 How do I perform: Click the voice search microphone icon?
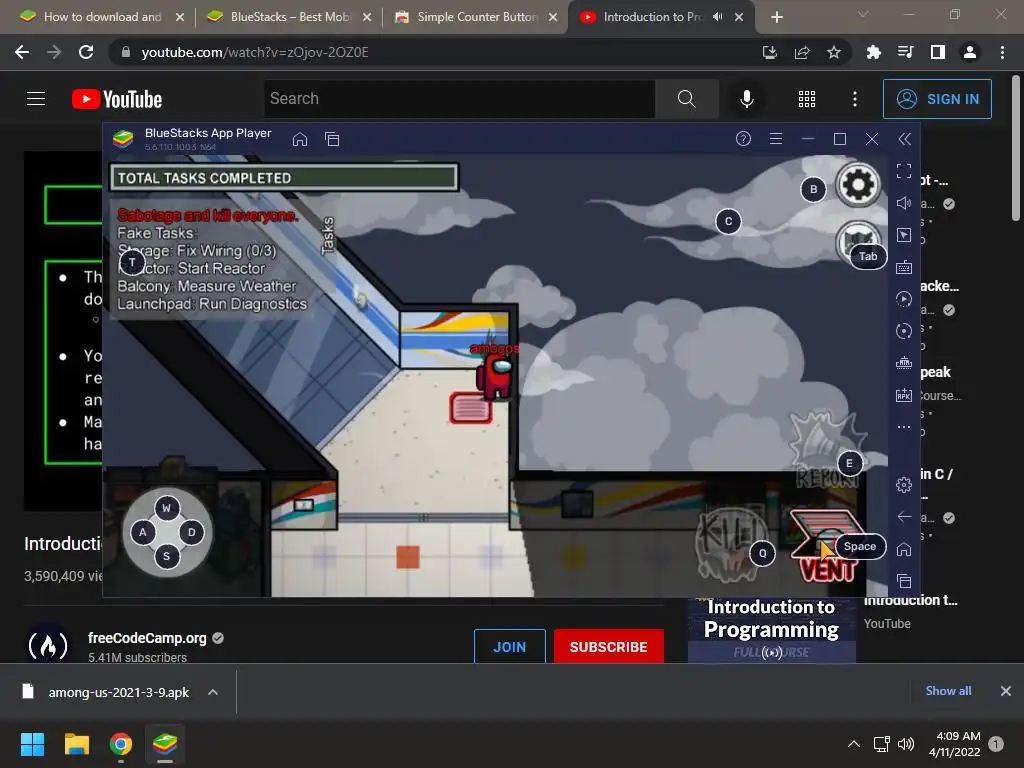[746, 99]
